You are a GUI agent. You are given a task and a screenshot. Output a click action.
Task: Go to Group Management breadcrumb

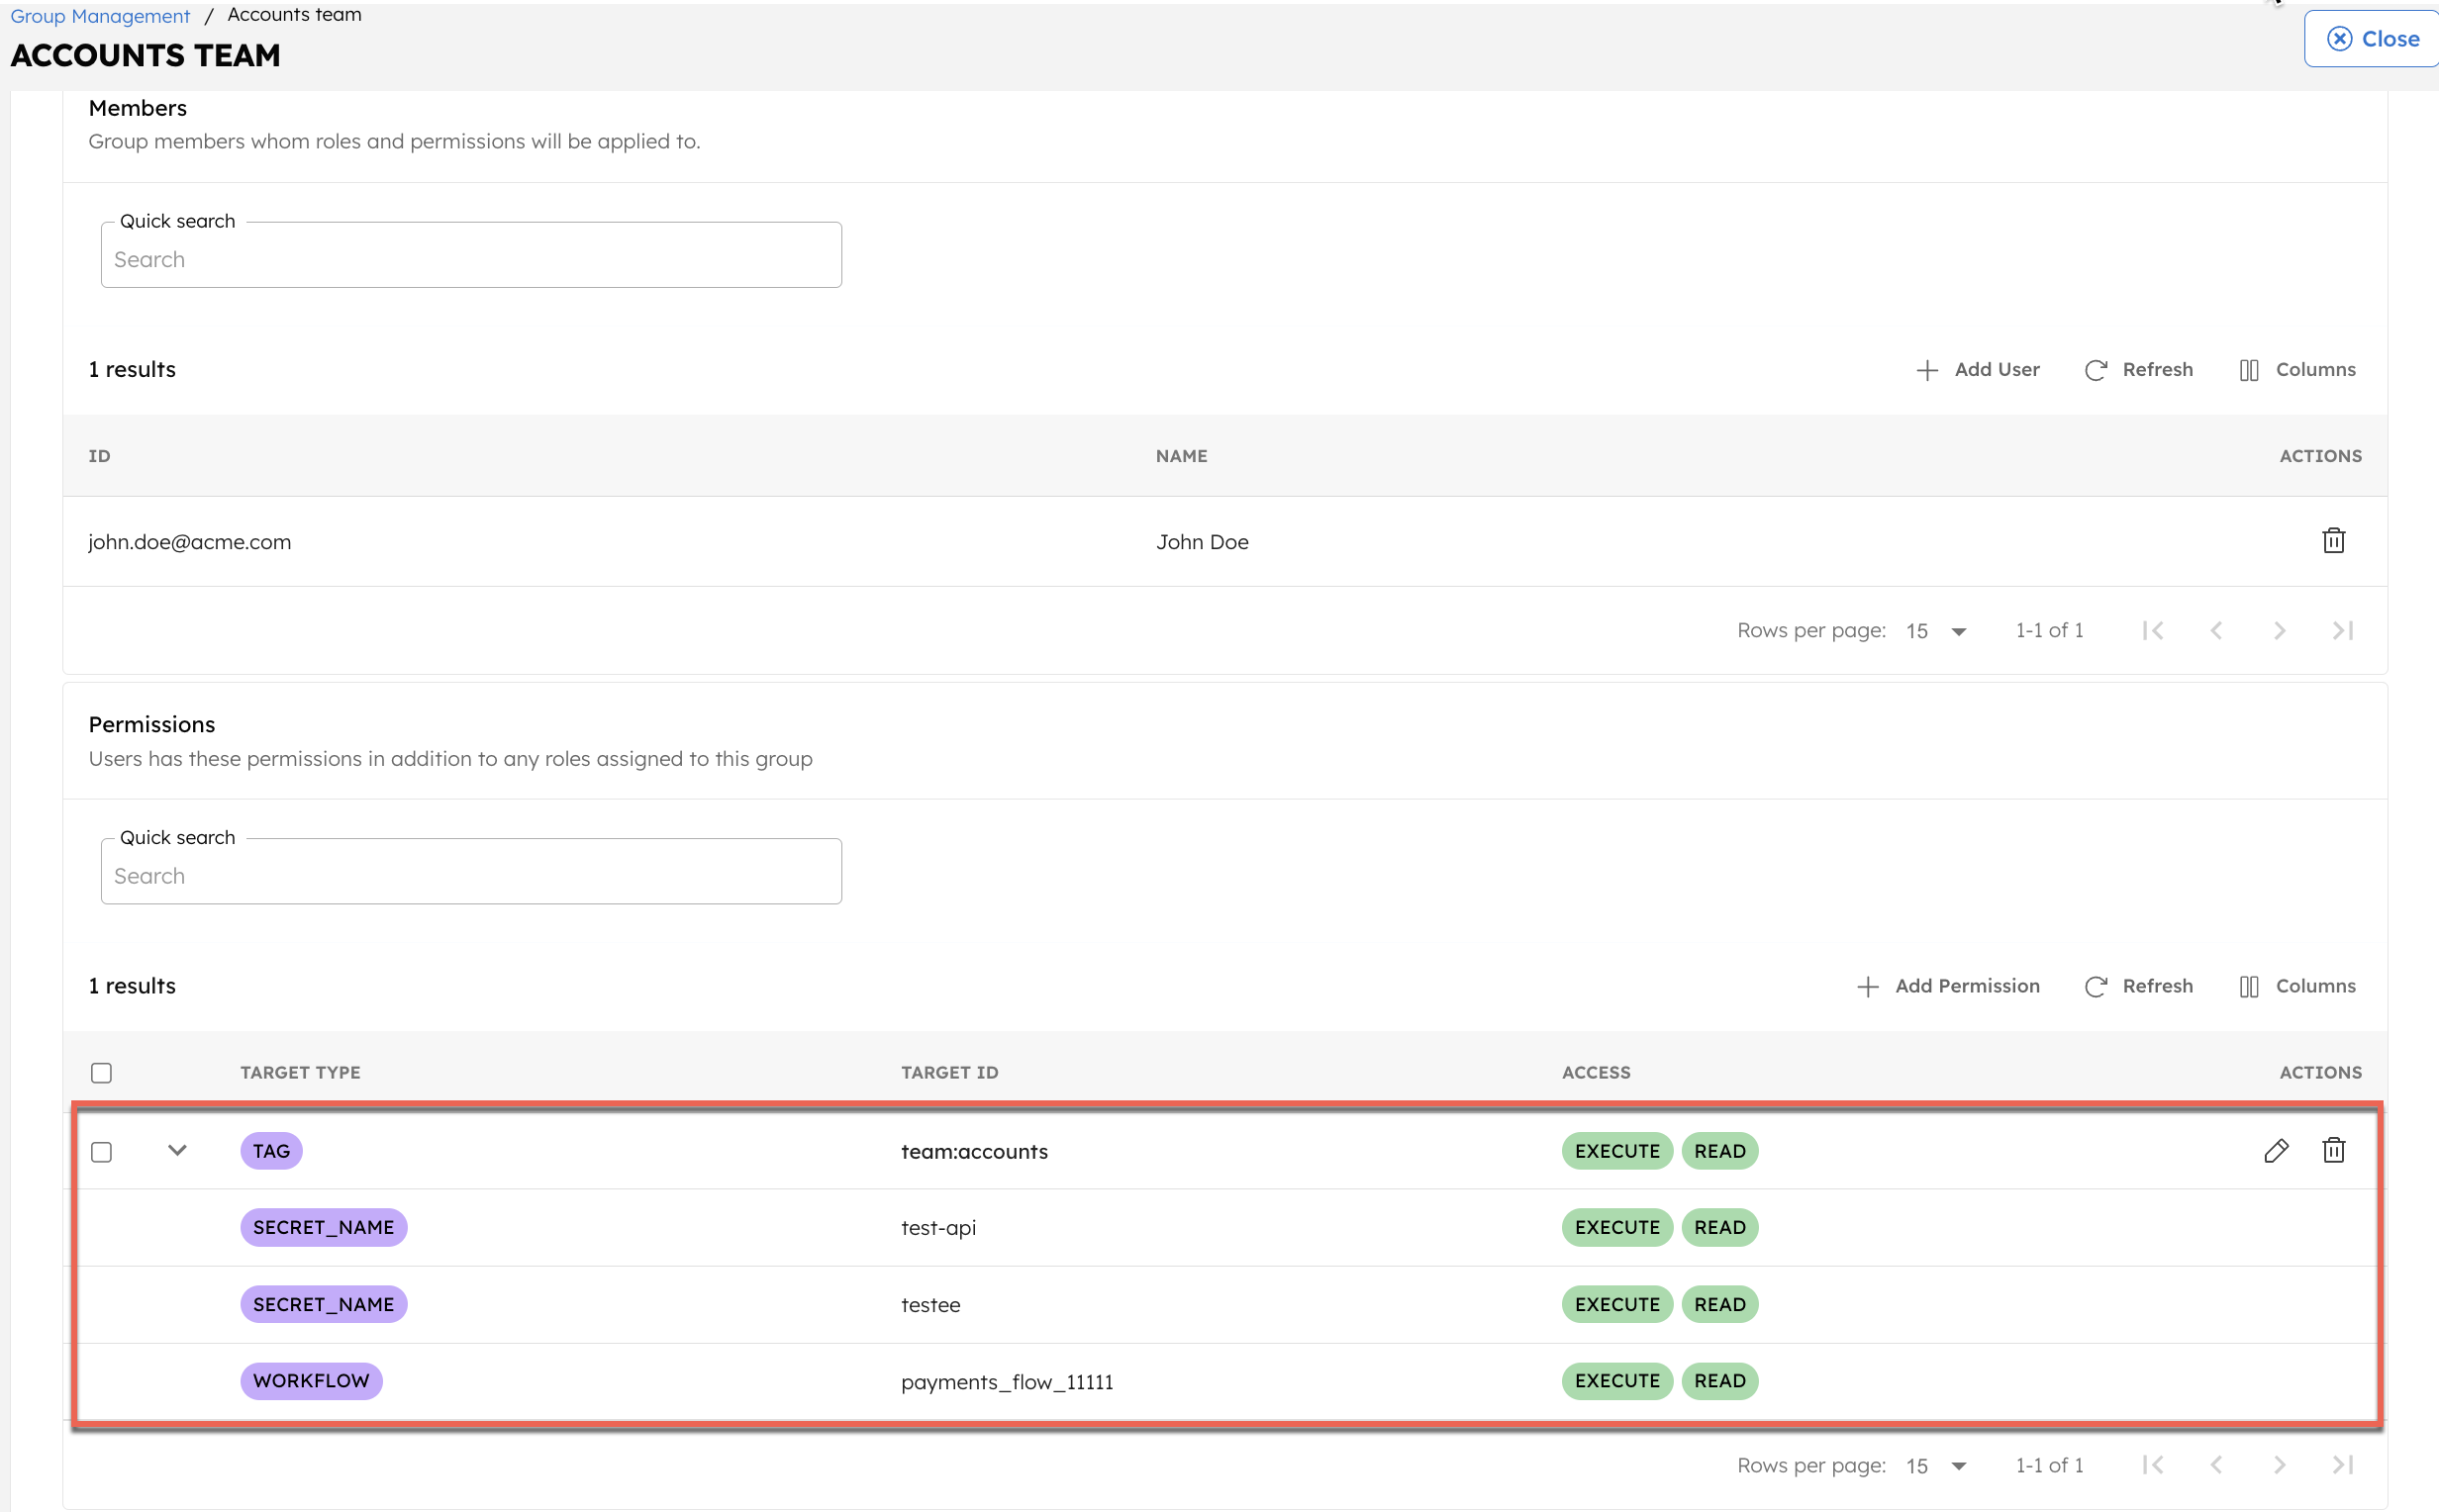pyautogui.click(x=100, y=16)
